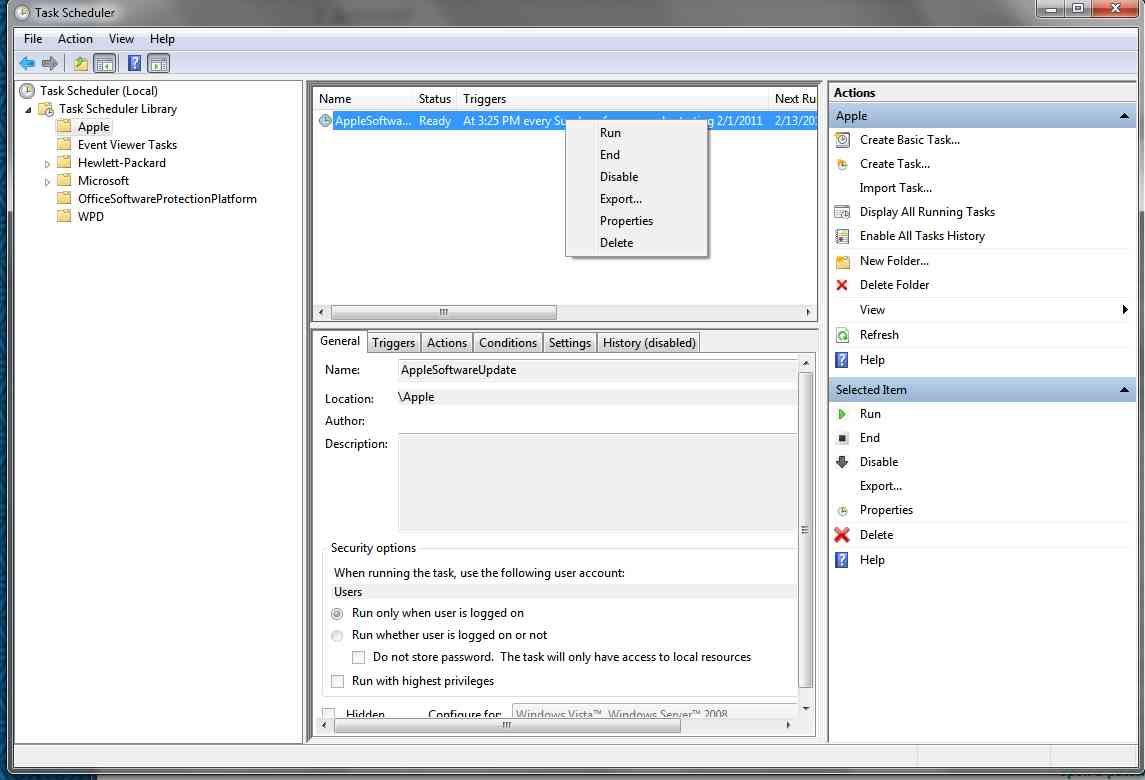Image resolution: width=1145 pixels, height=780 pixels.
Task: Click the Back arrow toolbar icon
Action: 27,64
